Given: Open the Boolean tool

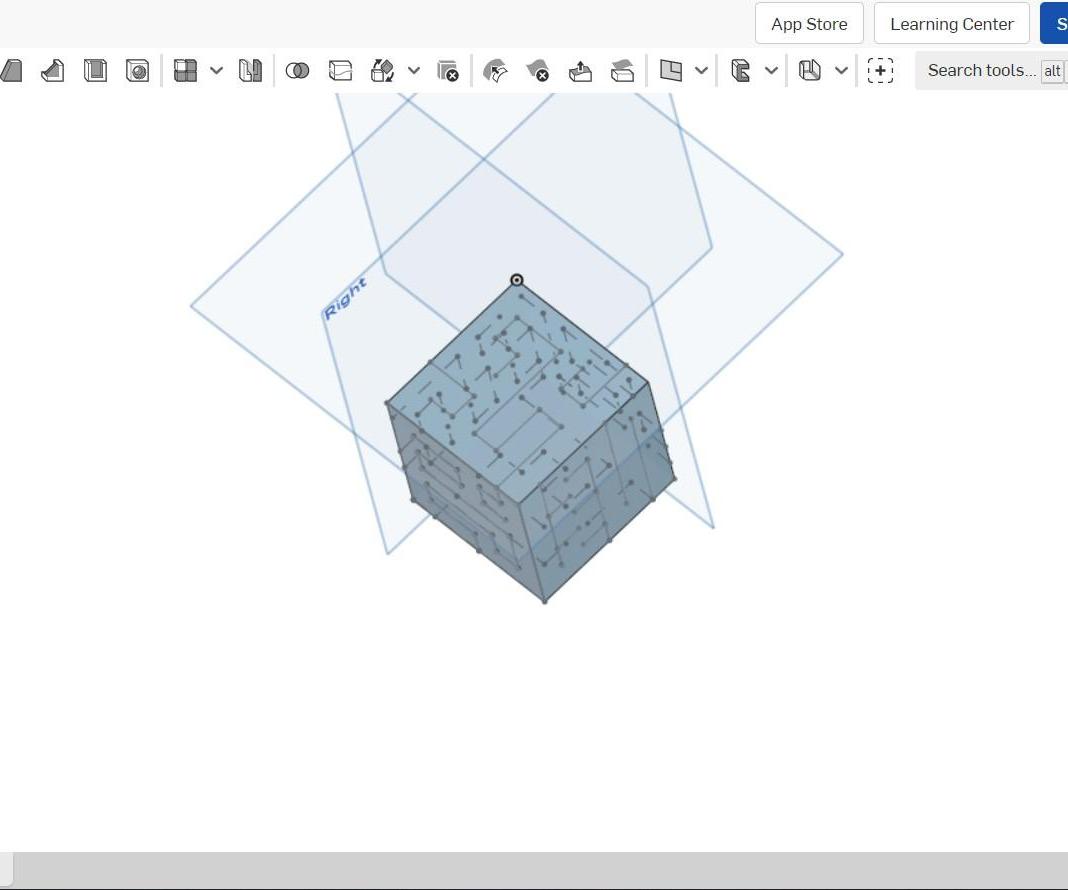Looking at the screenshot, I should (x=297, y=70).
